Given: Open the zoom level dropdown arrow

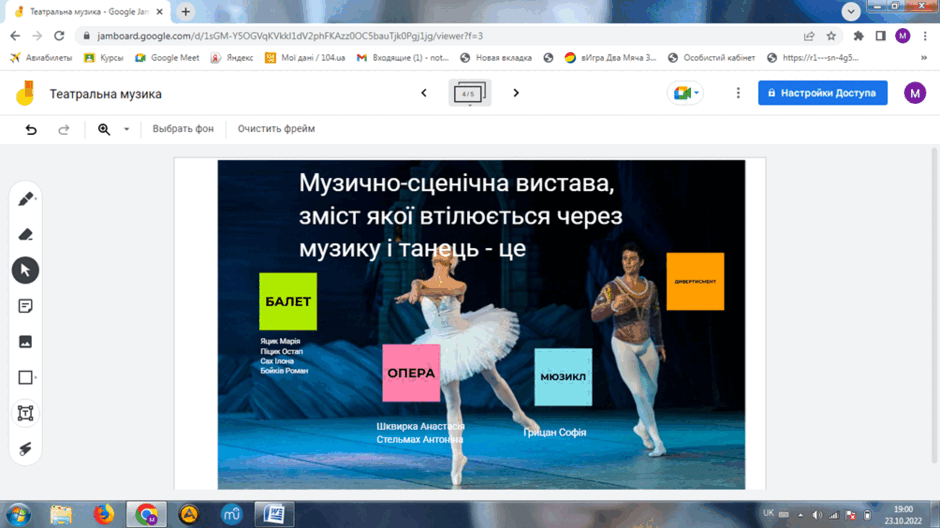Looking at the screenshot, I should pyautogui.click(x=126, y=129).
